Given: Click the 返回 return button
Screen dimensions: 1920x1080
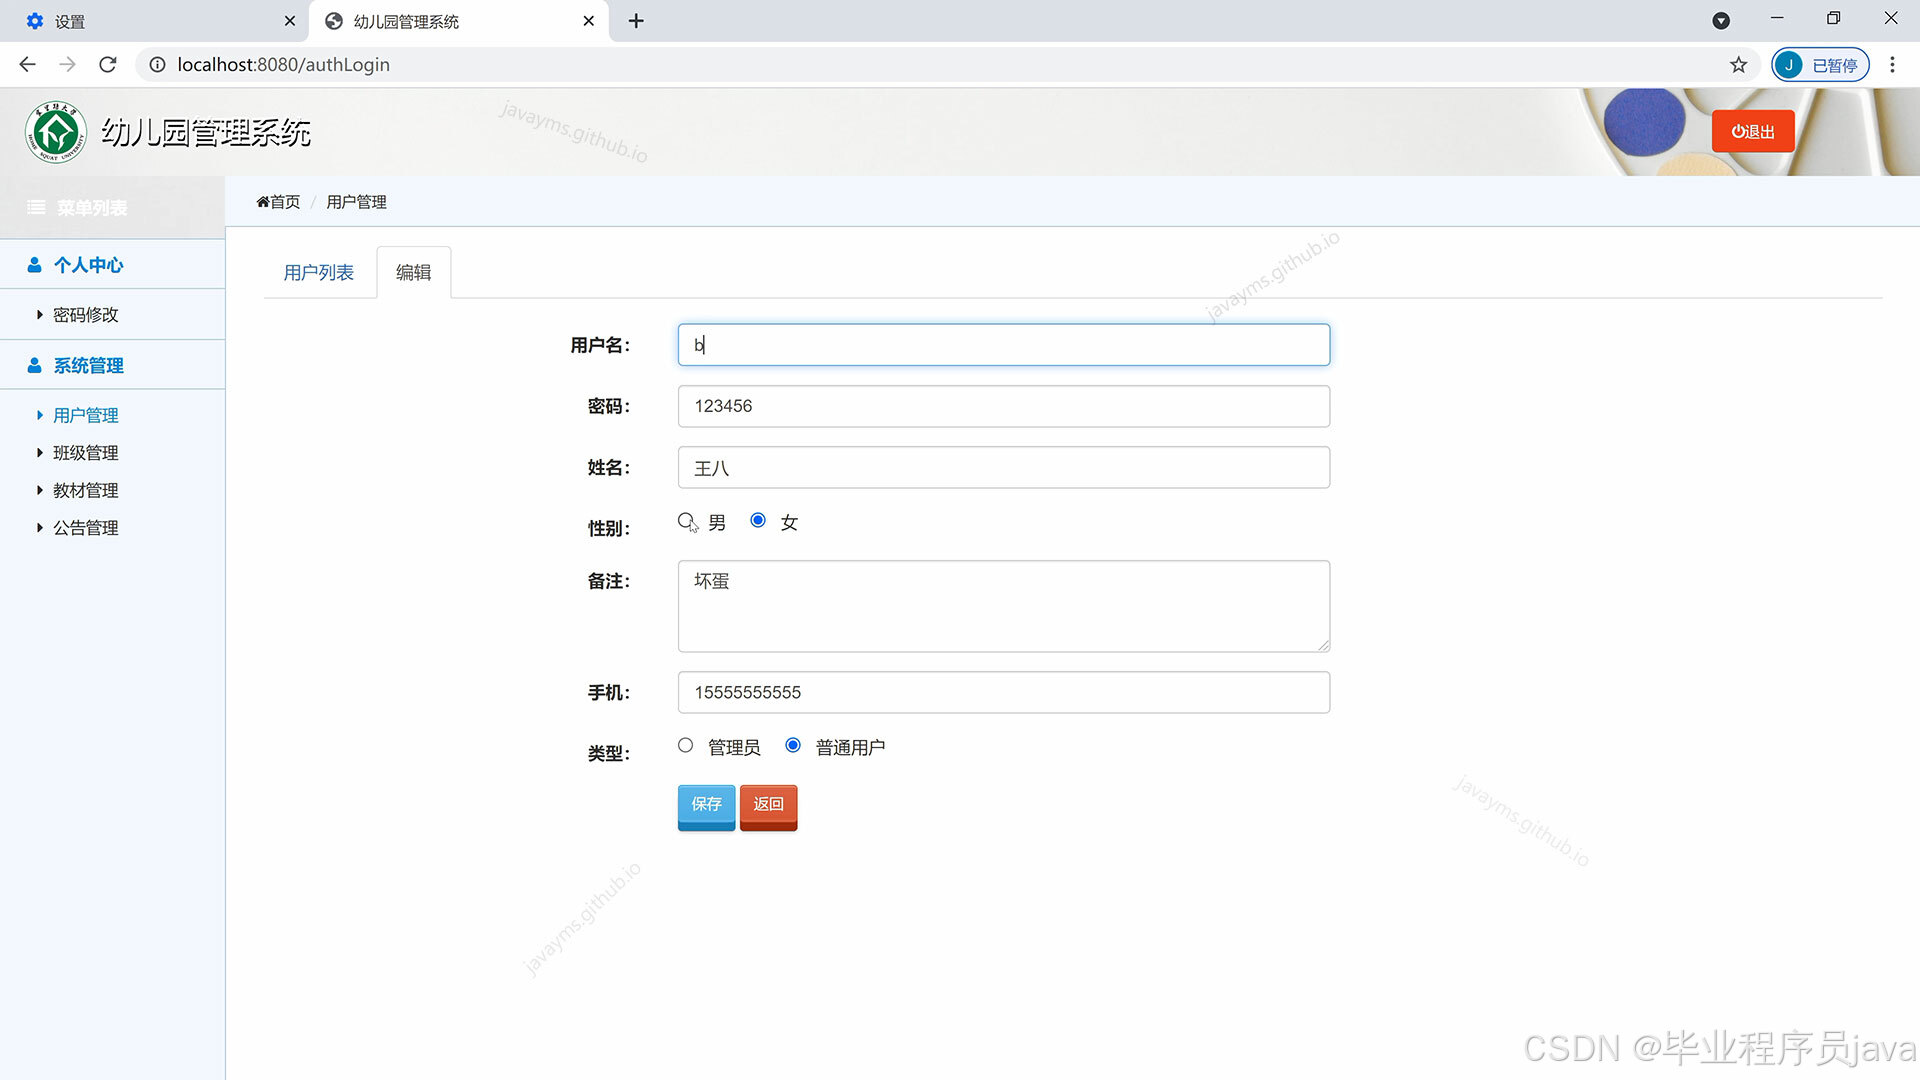Looking at the screenshot, I should pos(768,806).
